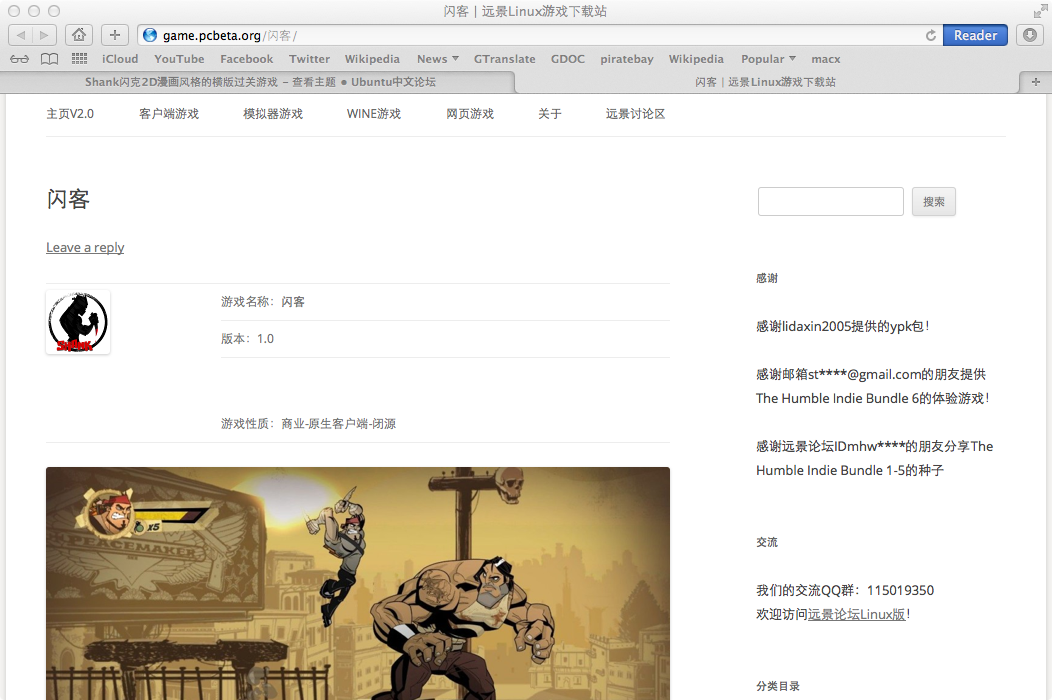Click the globe site icon in address bar
Screen dimensions: 1052x700
[x=150, y=36]
